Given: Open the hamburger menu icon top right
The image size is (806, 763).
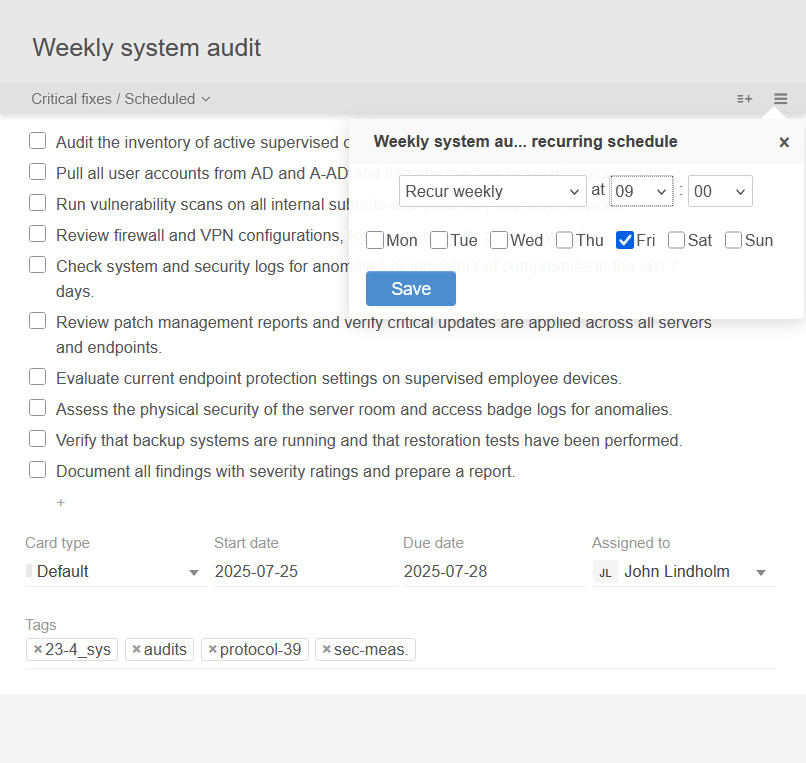Looking at the screenshot, I should click(780, 98).
